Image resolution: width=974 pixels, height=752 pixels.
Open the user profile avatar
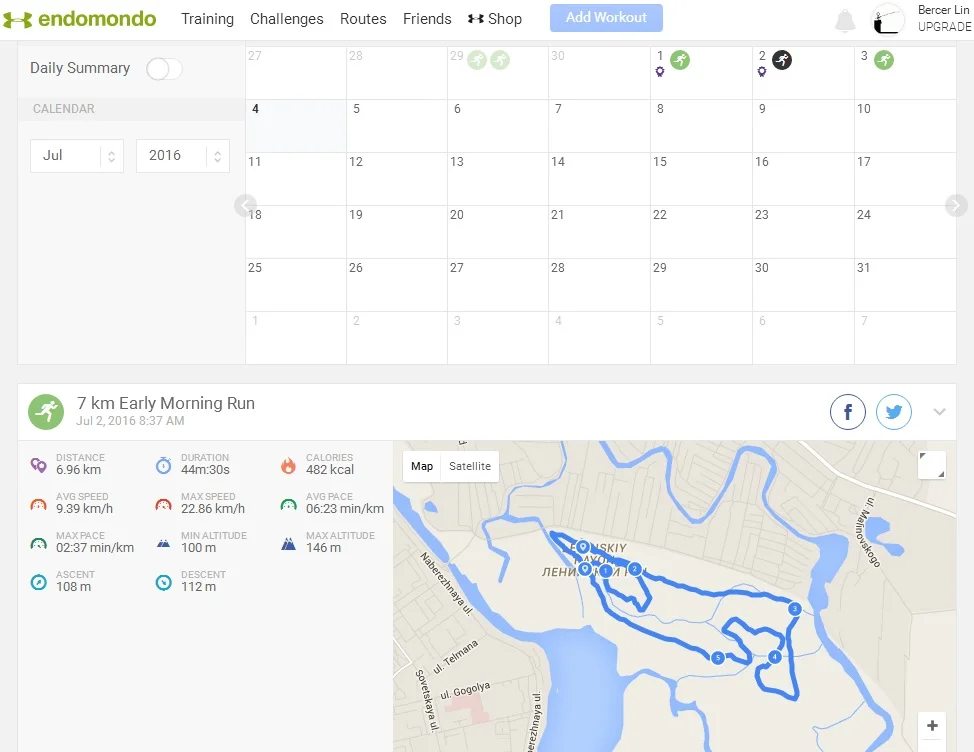[x=889, y=20]
